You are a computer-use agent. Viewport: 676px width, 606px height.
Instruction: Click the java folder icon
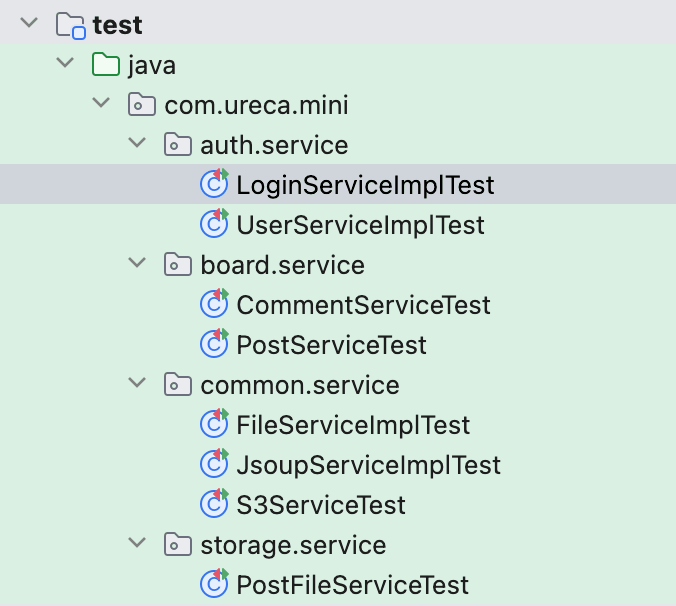[105, 65]
